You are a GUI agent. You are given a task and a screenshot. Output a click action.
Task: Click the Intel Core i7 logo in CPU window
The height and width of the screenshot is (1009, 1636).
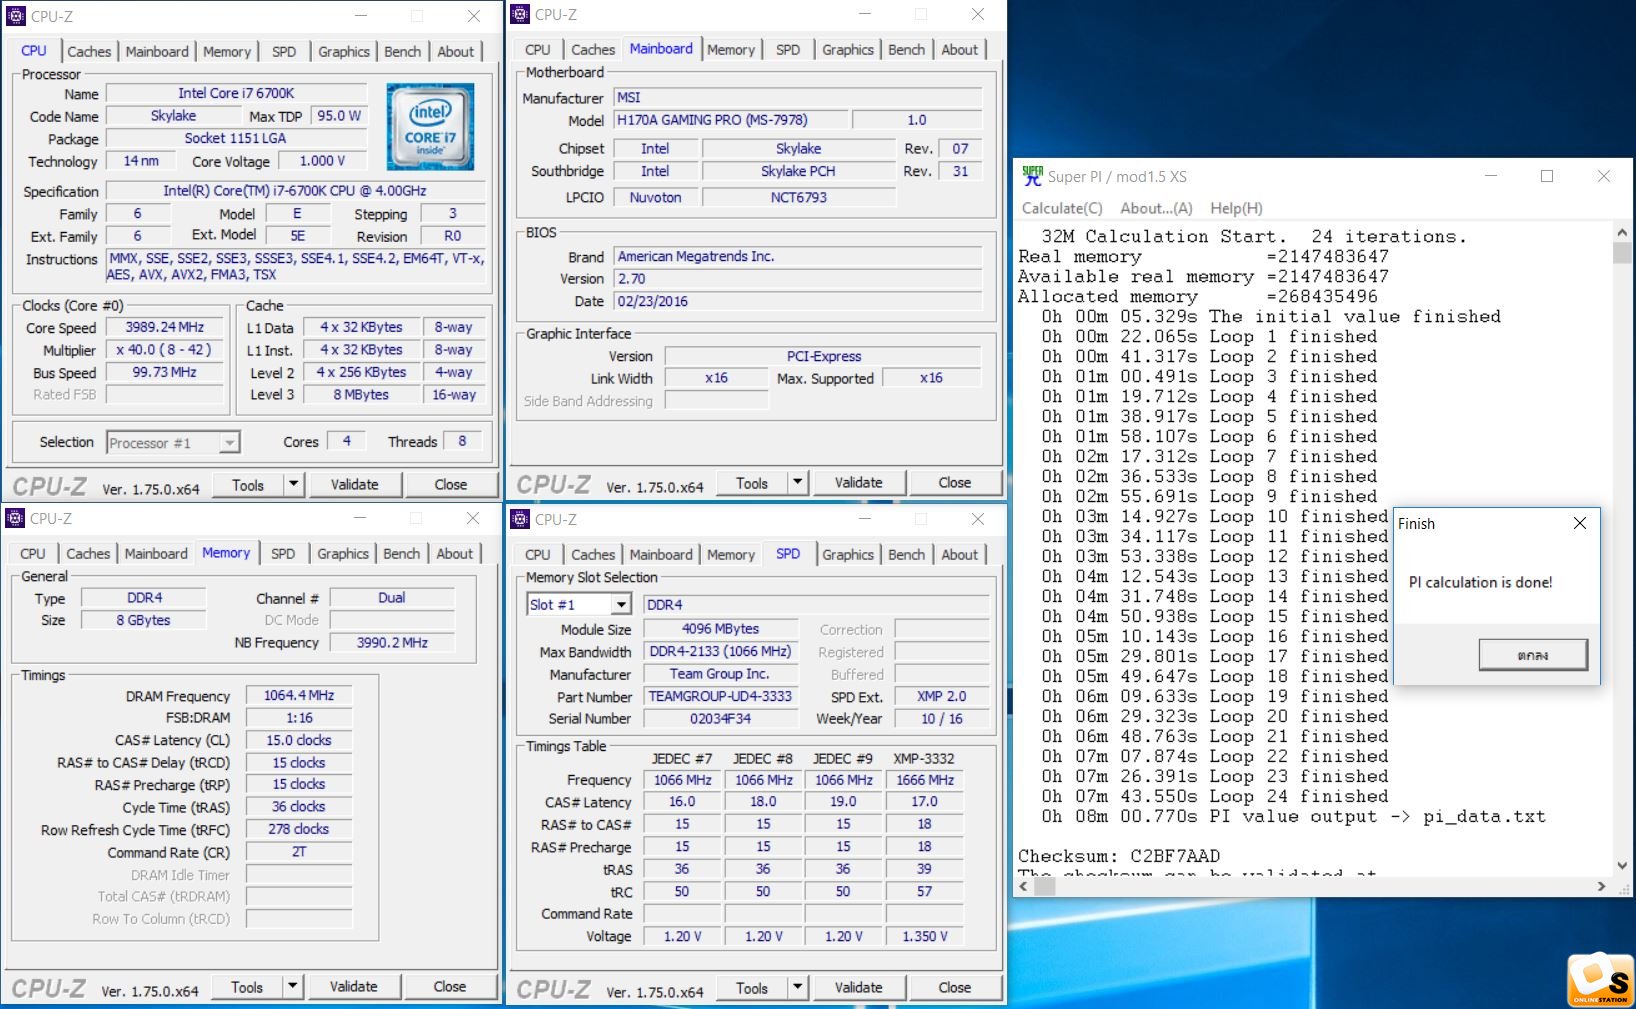tap(430, 126)
